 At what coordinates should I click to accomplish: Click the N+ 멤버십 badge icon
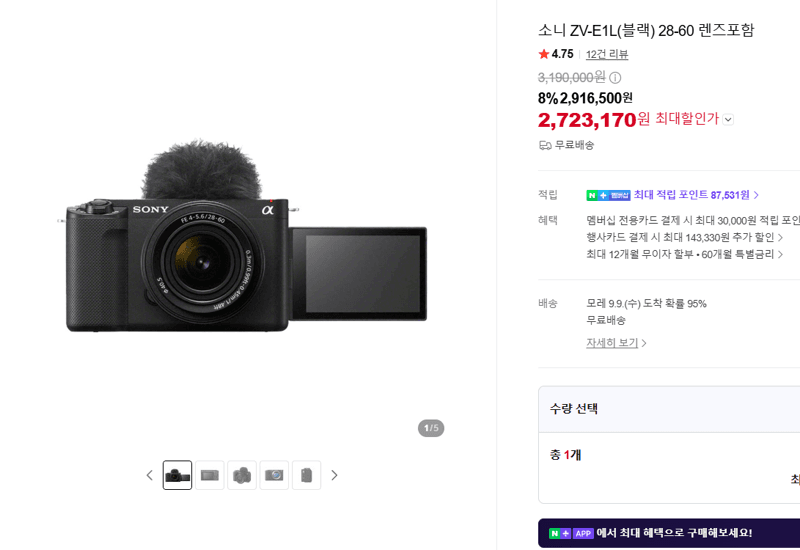608,195
